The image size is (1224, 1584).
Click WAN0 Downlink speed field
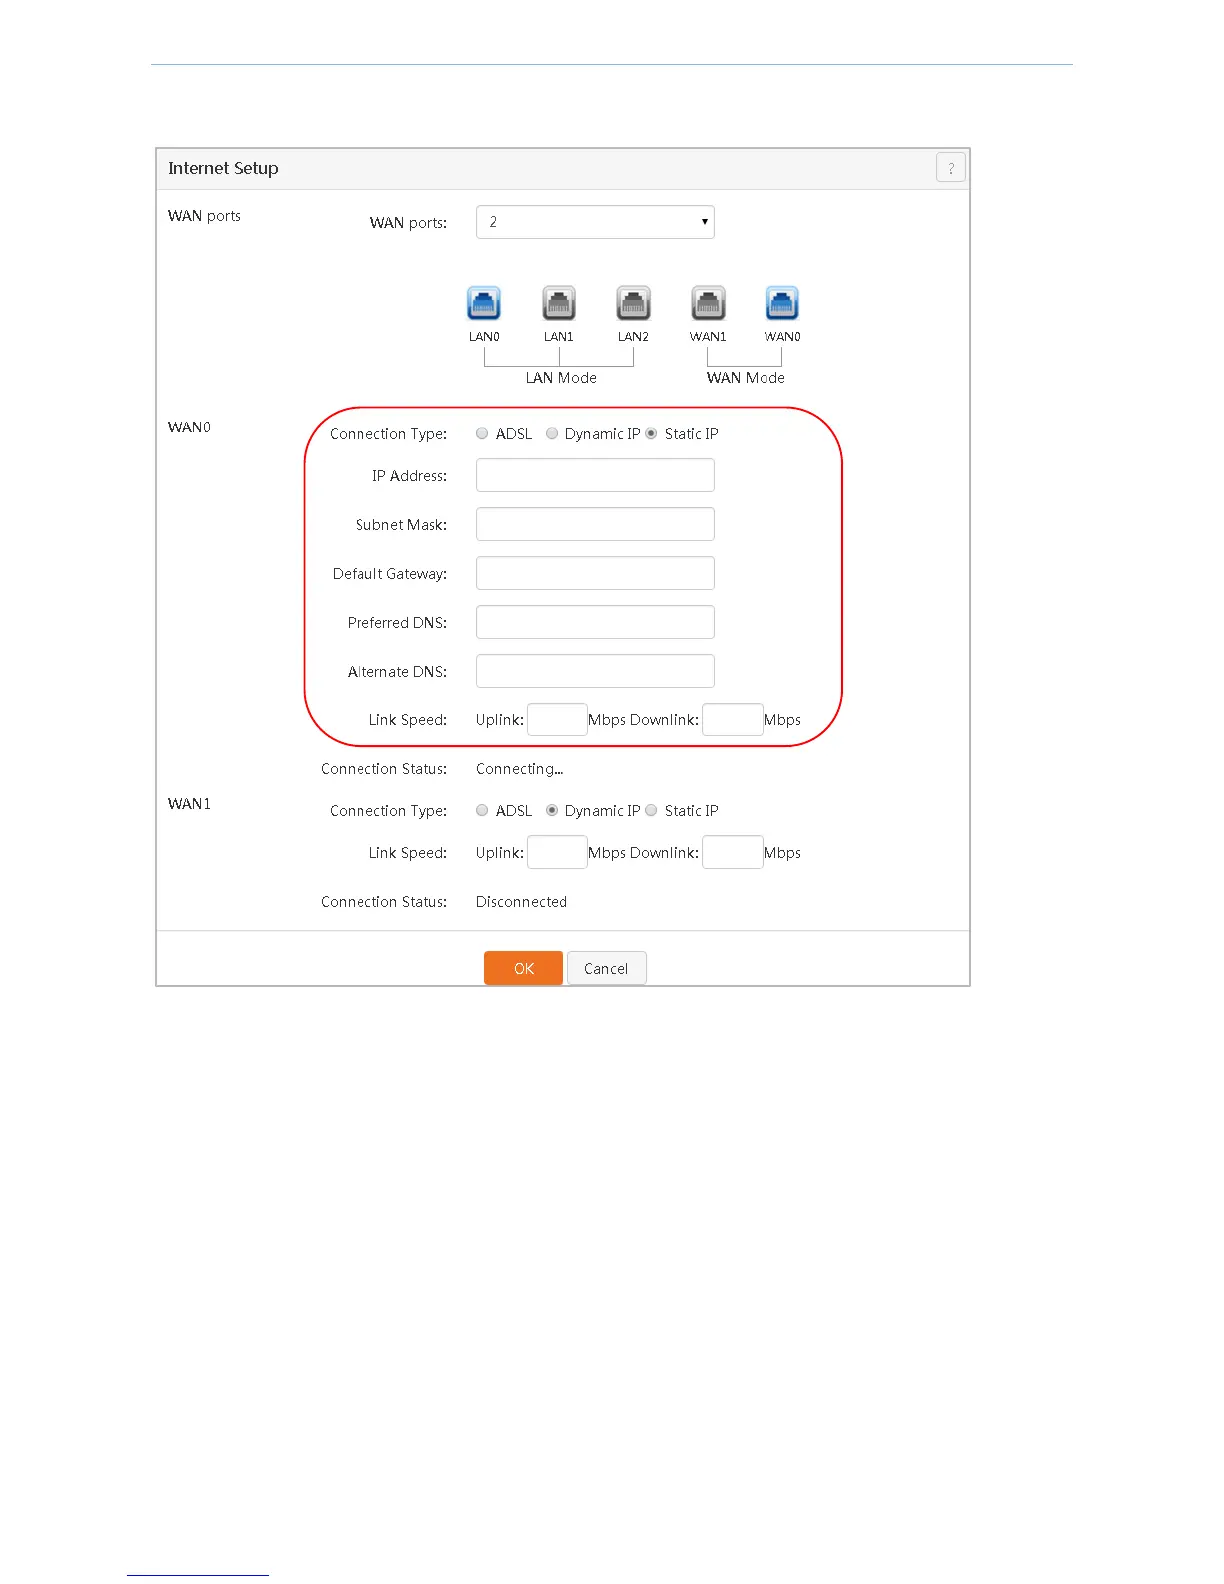pos(733,720)
